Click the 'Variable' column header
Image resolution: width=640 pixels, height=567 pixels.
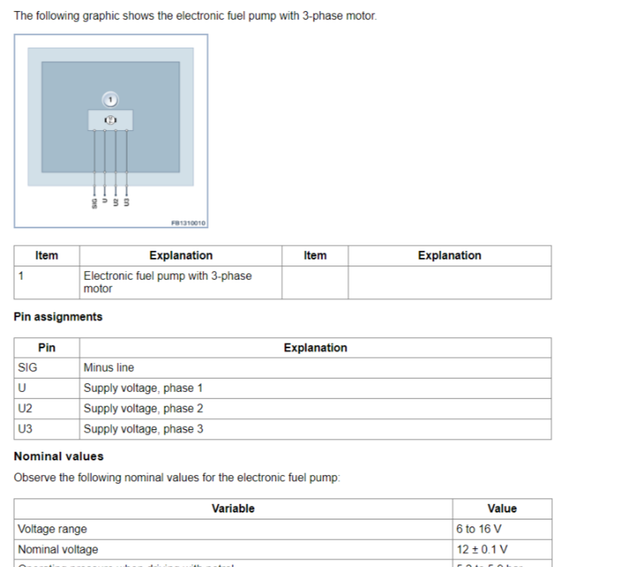233,509
